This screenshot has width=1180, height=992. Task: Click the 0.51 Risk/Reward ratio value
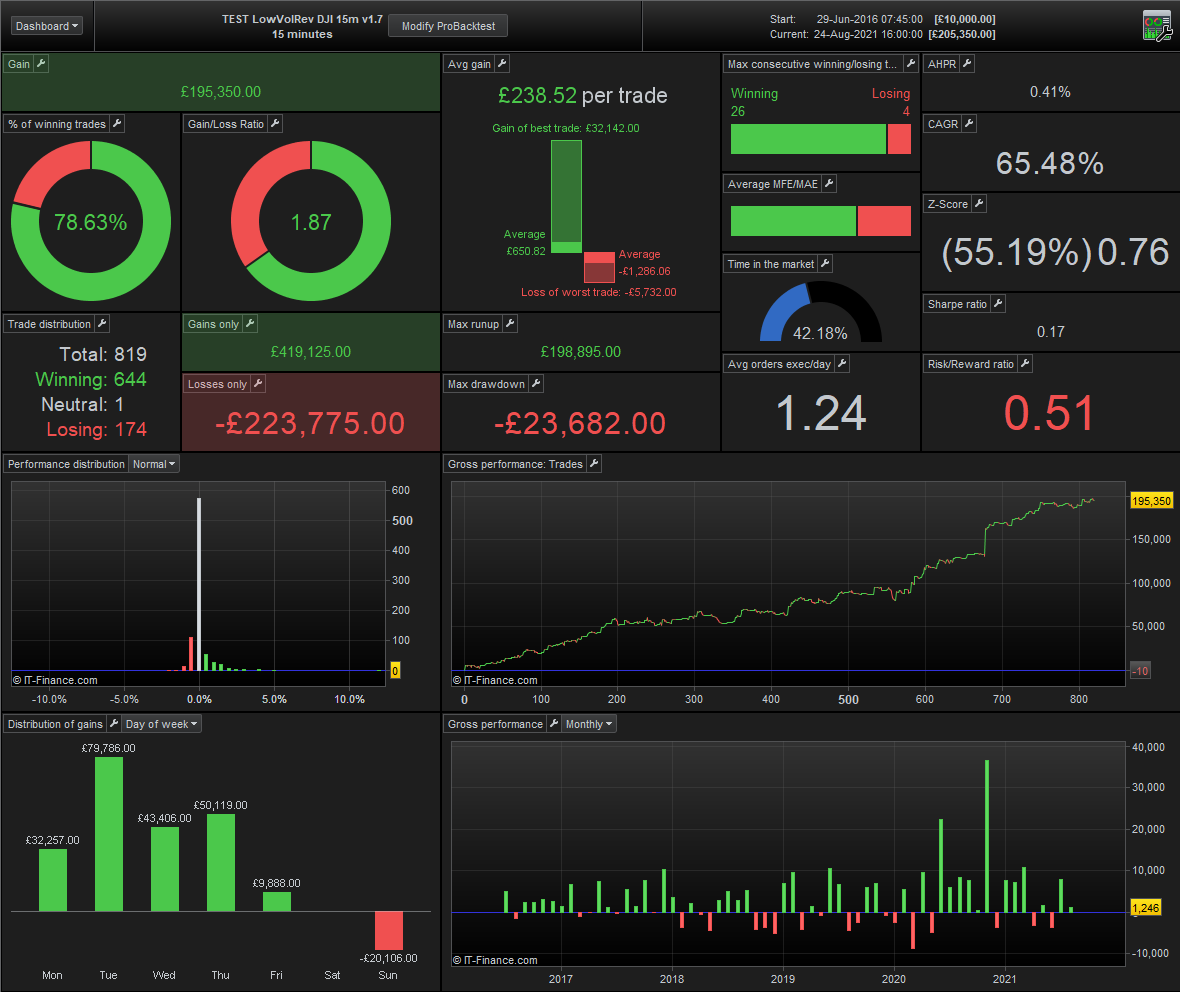coord(1049,413)
